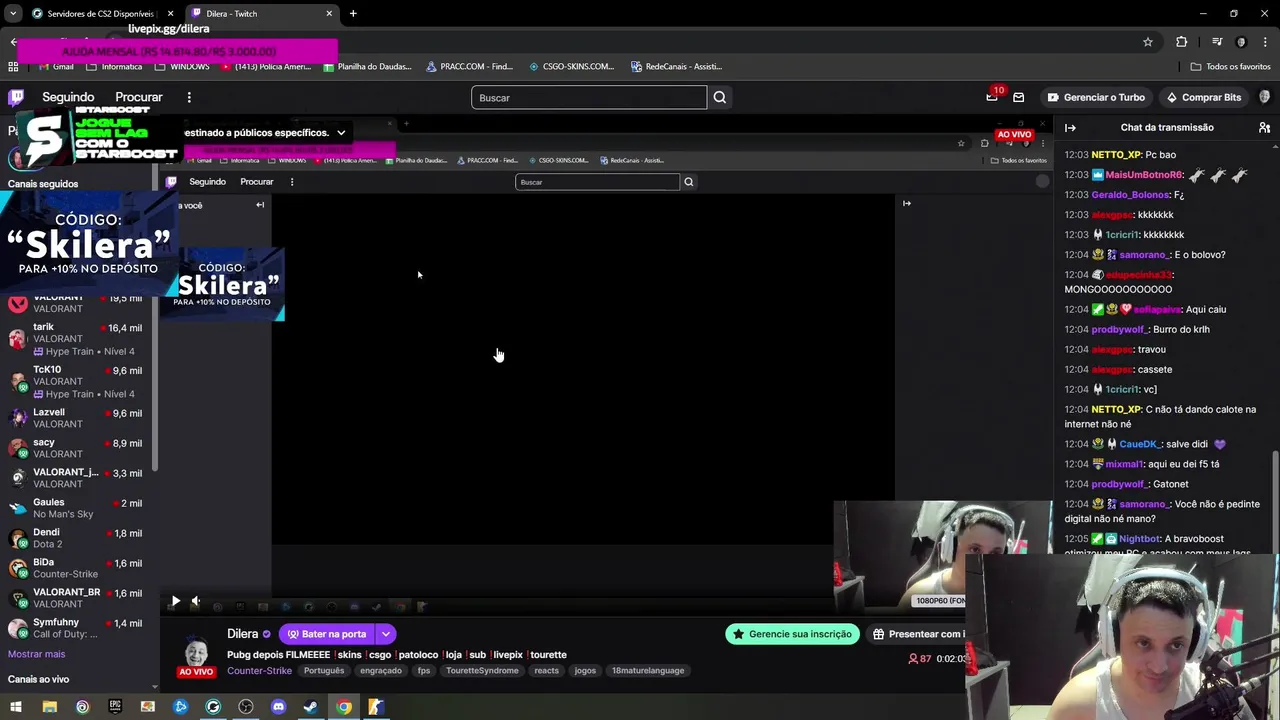Click chat username CaueDK_

click(x=1139, y=444)
